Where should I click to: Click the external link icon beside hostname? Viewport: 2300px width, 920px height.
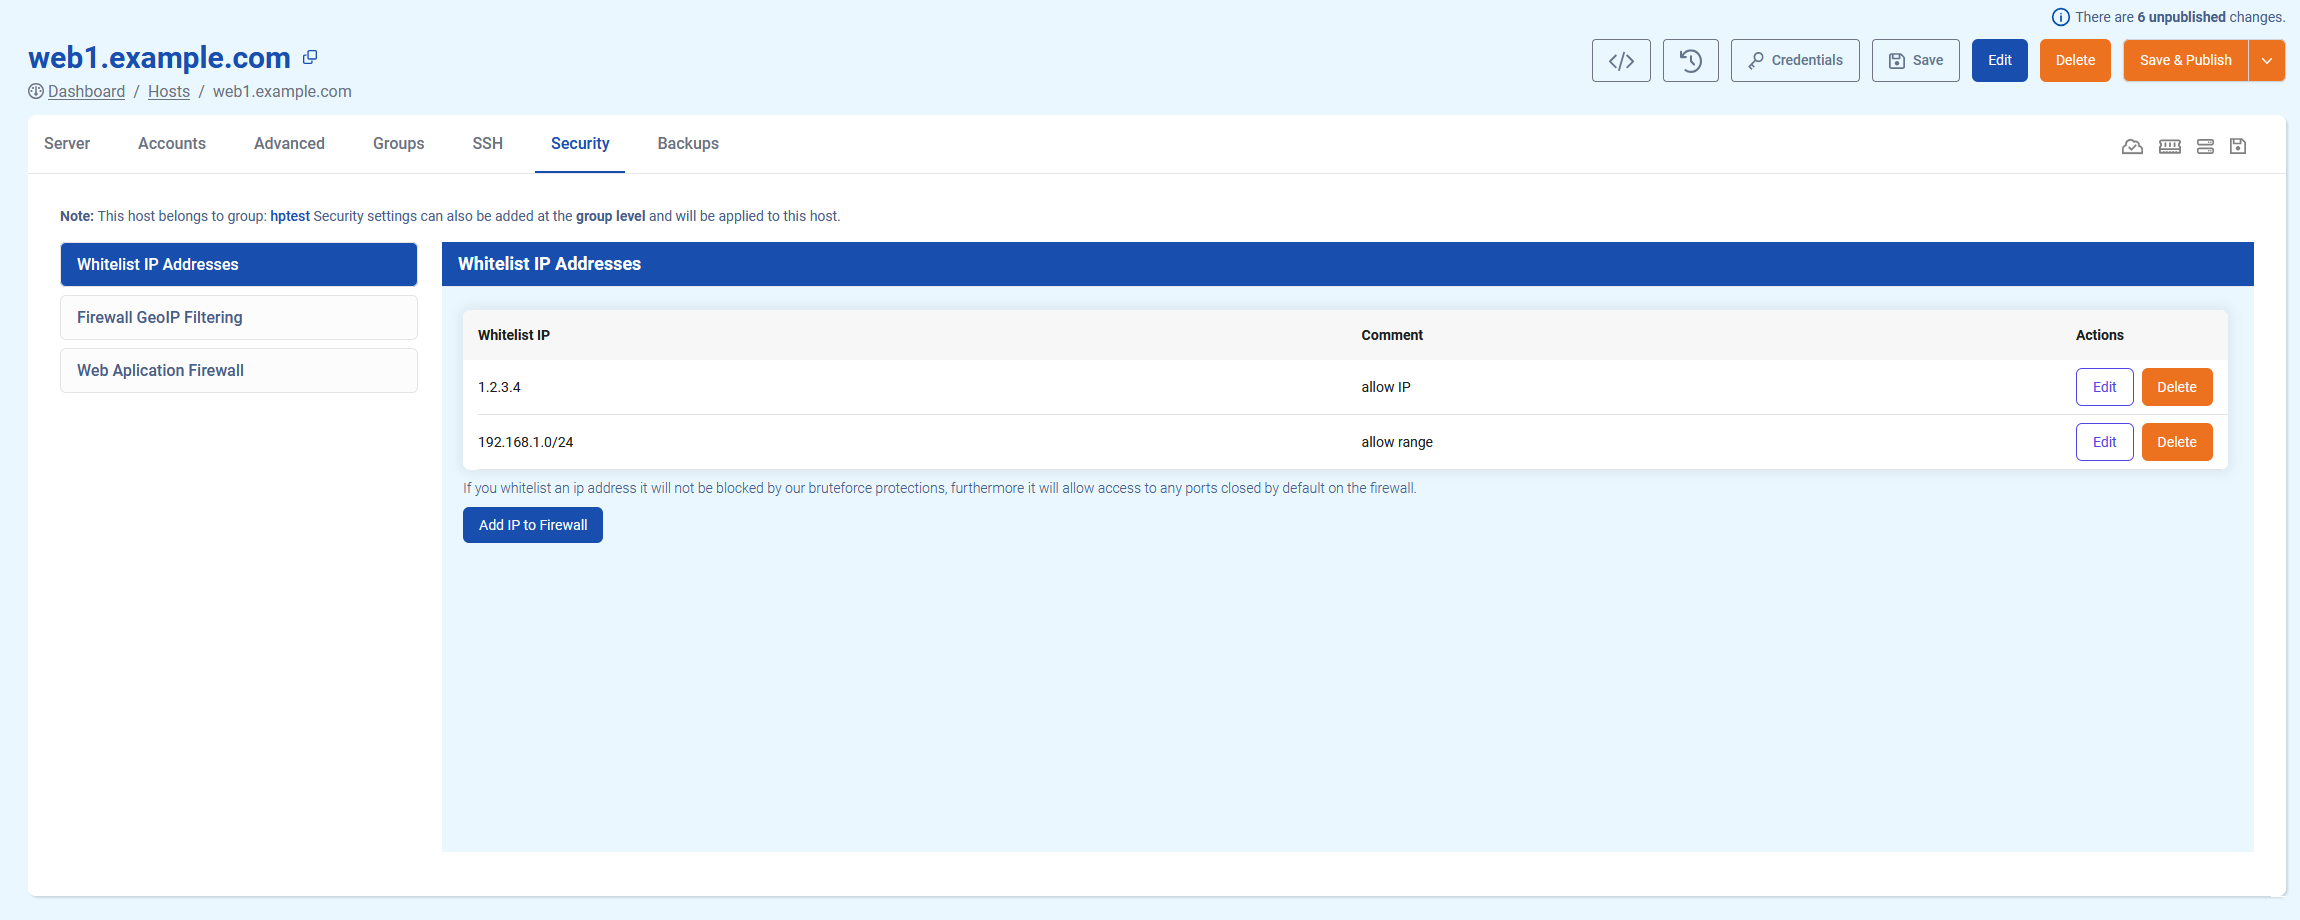click(310, 58)
